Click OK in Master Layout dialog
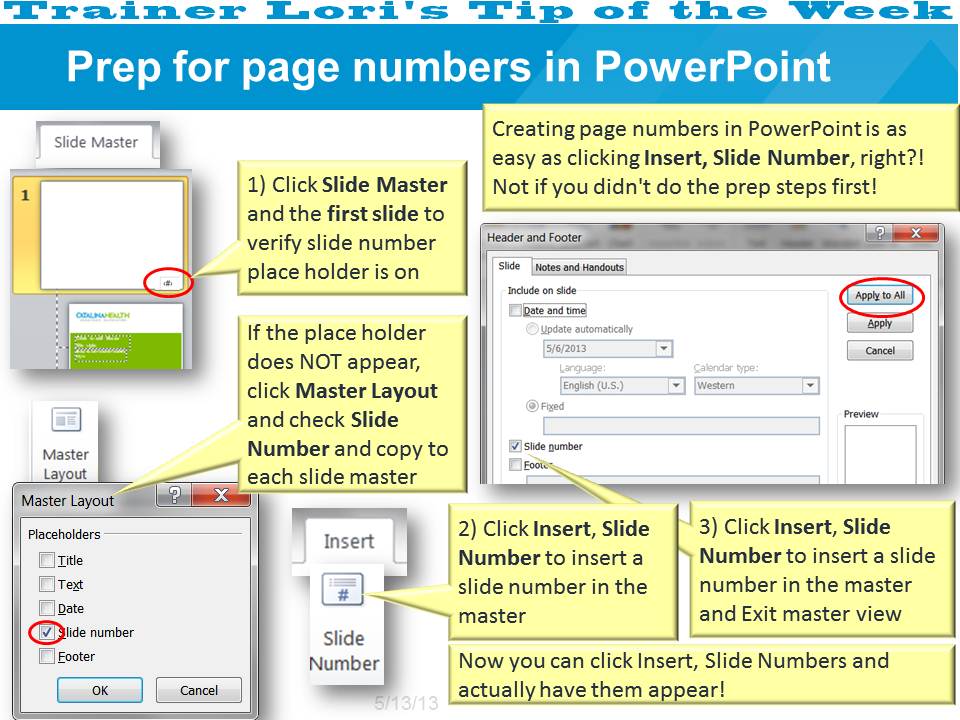Viewport: 960px width, 720px height. click(x=100, y=690)
